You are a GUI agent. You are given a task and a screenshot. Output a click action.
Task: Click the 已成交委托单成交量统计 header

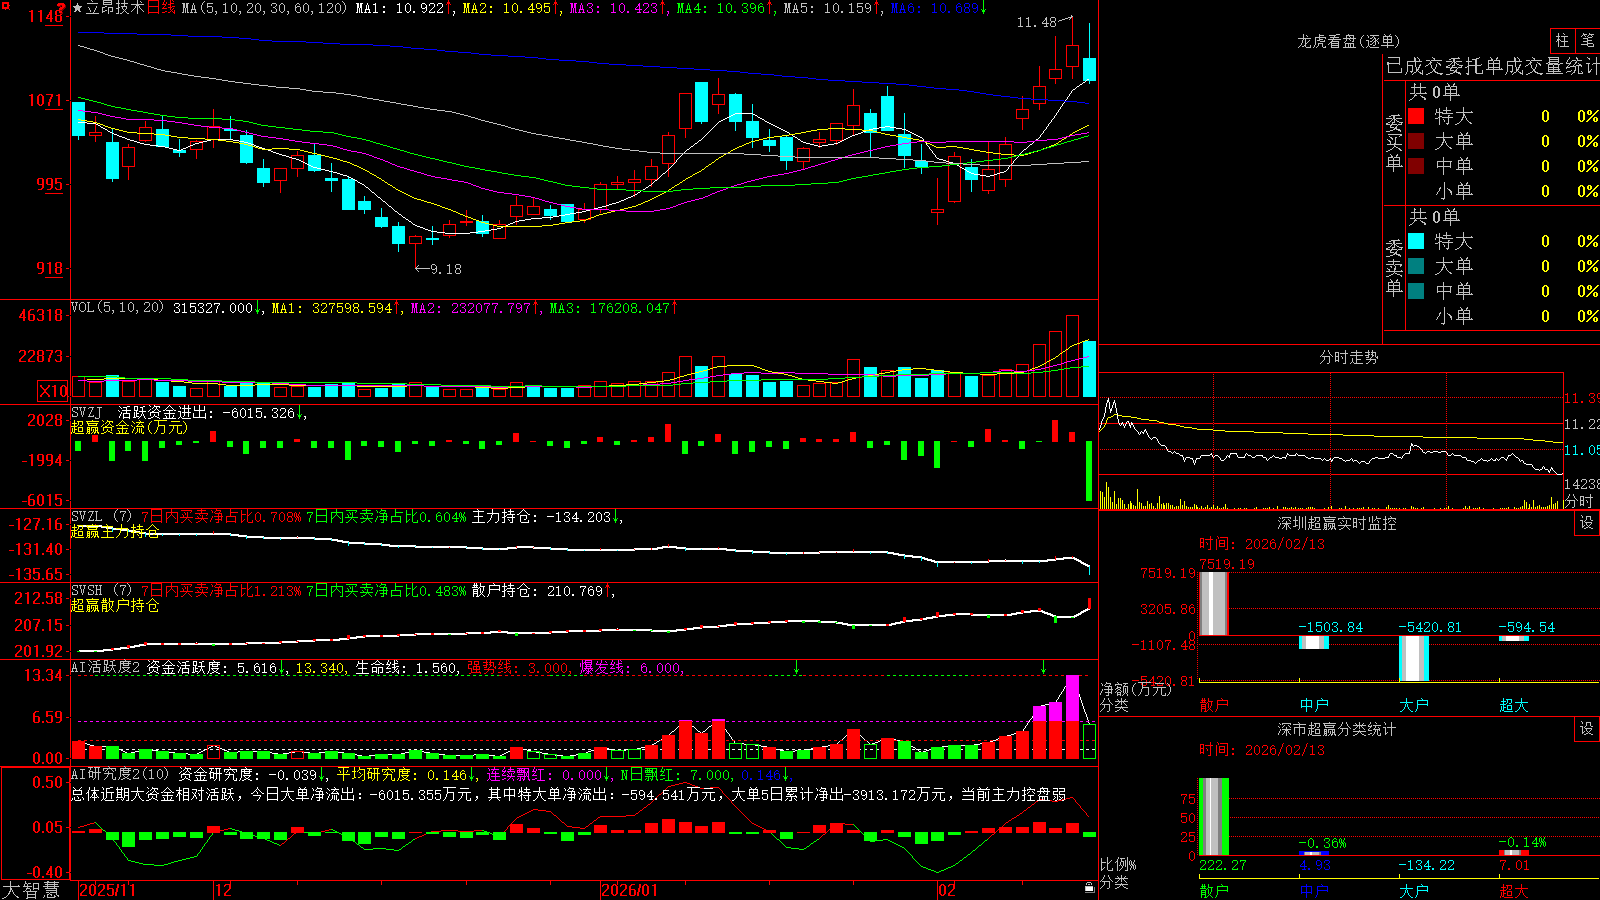coord(1492,66)
